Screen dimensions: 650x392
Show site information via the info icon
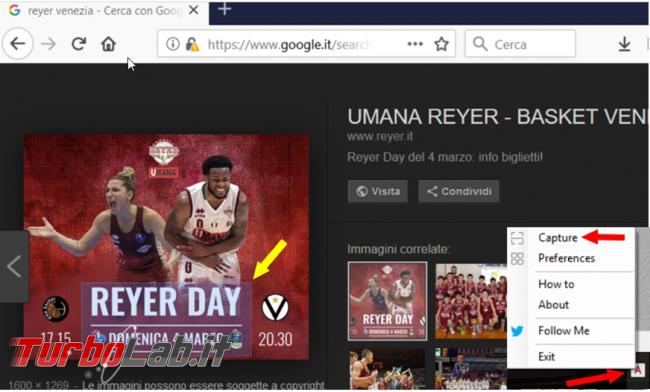pos(172,44)
